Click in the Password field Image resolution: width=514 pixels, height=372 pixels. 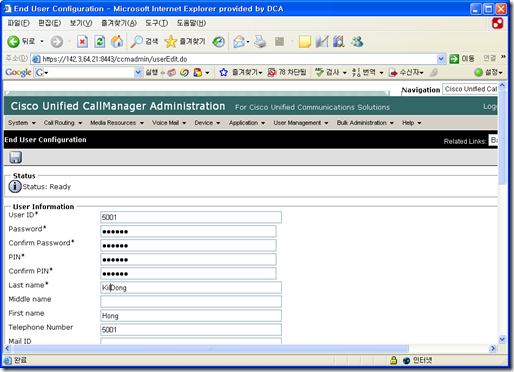pyautogui.click(x=188, y=231)
